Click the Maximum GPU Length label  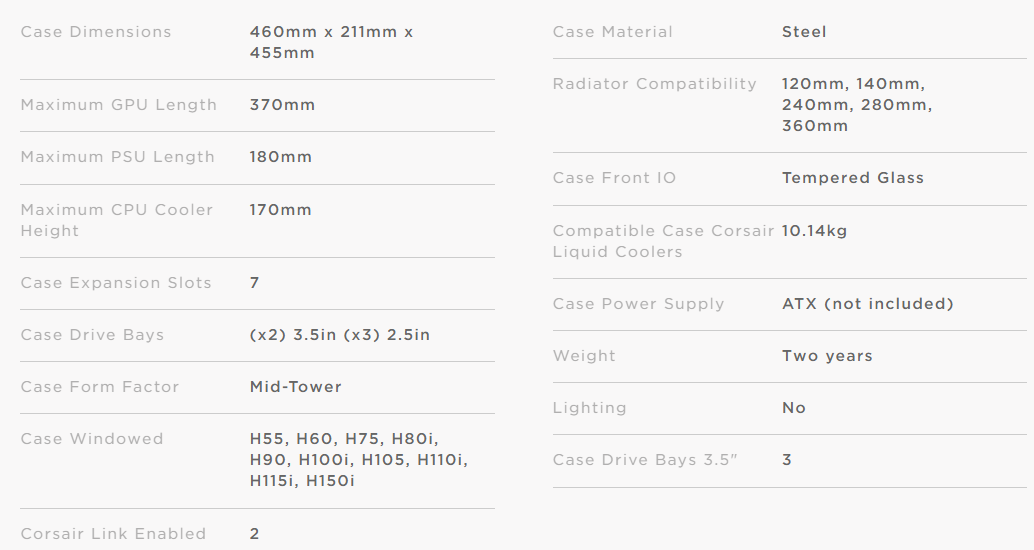118,105
